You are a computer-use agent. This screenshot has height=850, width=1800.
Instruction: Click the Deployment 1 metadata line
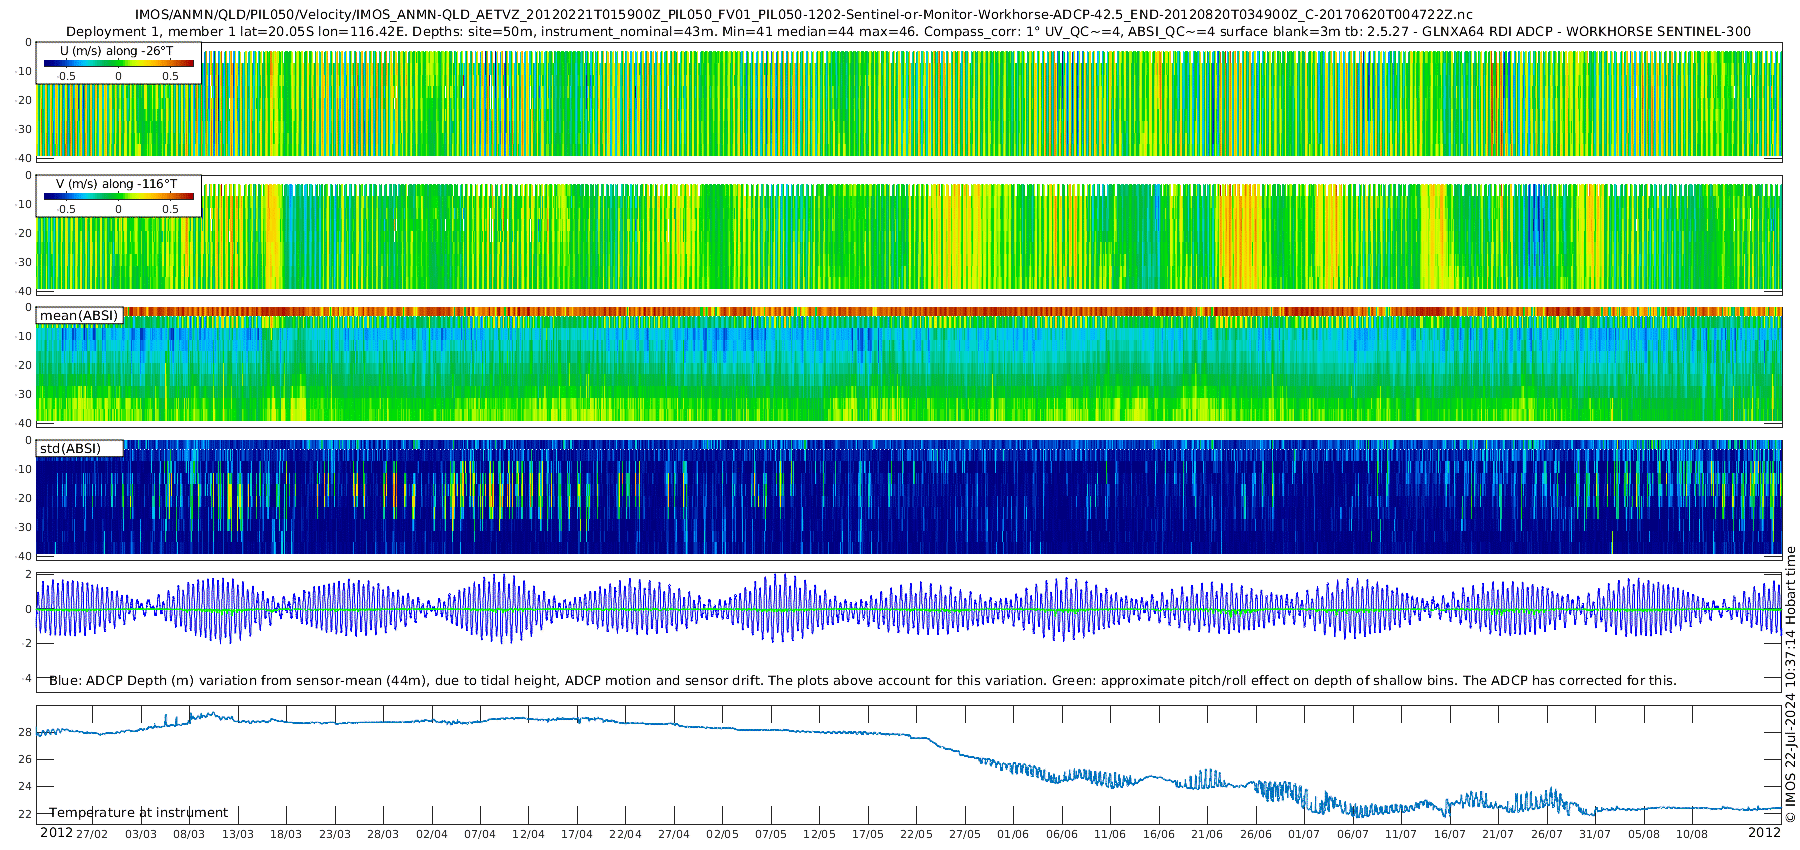[908, 32]
